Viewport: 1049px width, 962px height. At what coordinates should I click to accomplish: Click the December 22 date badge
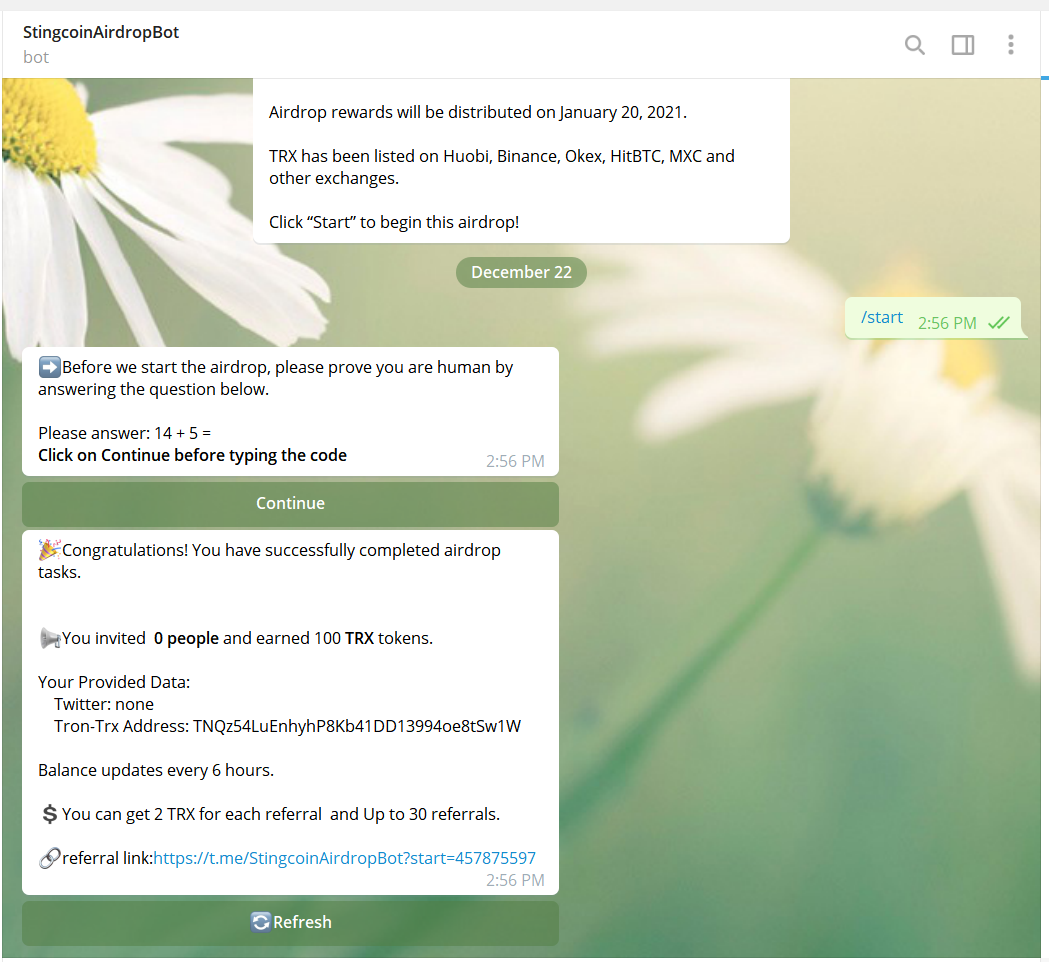pos(521,272)
